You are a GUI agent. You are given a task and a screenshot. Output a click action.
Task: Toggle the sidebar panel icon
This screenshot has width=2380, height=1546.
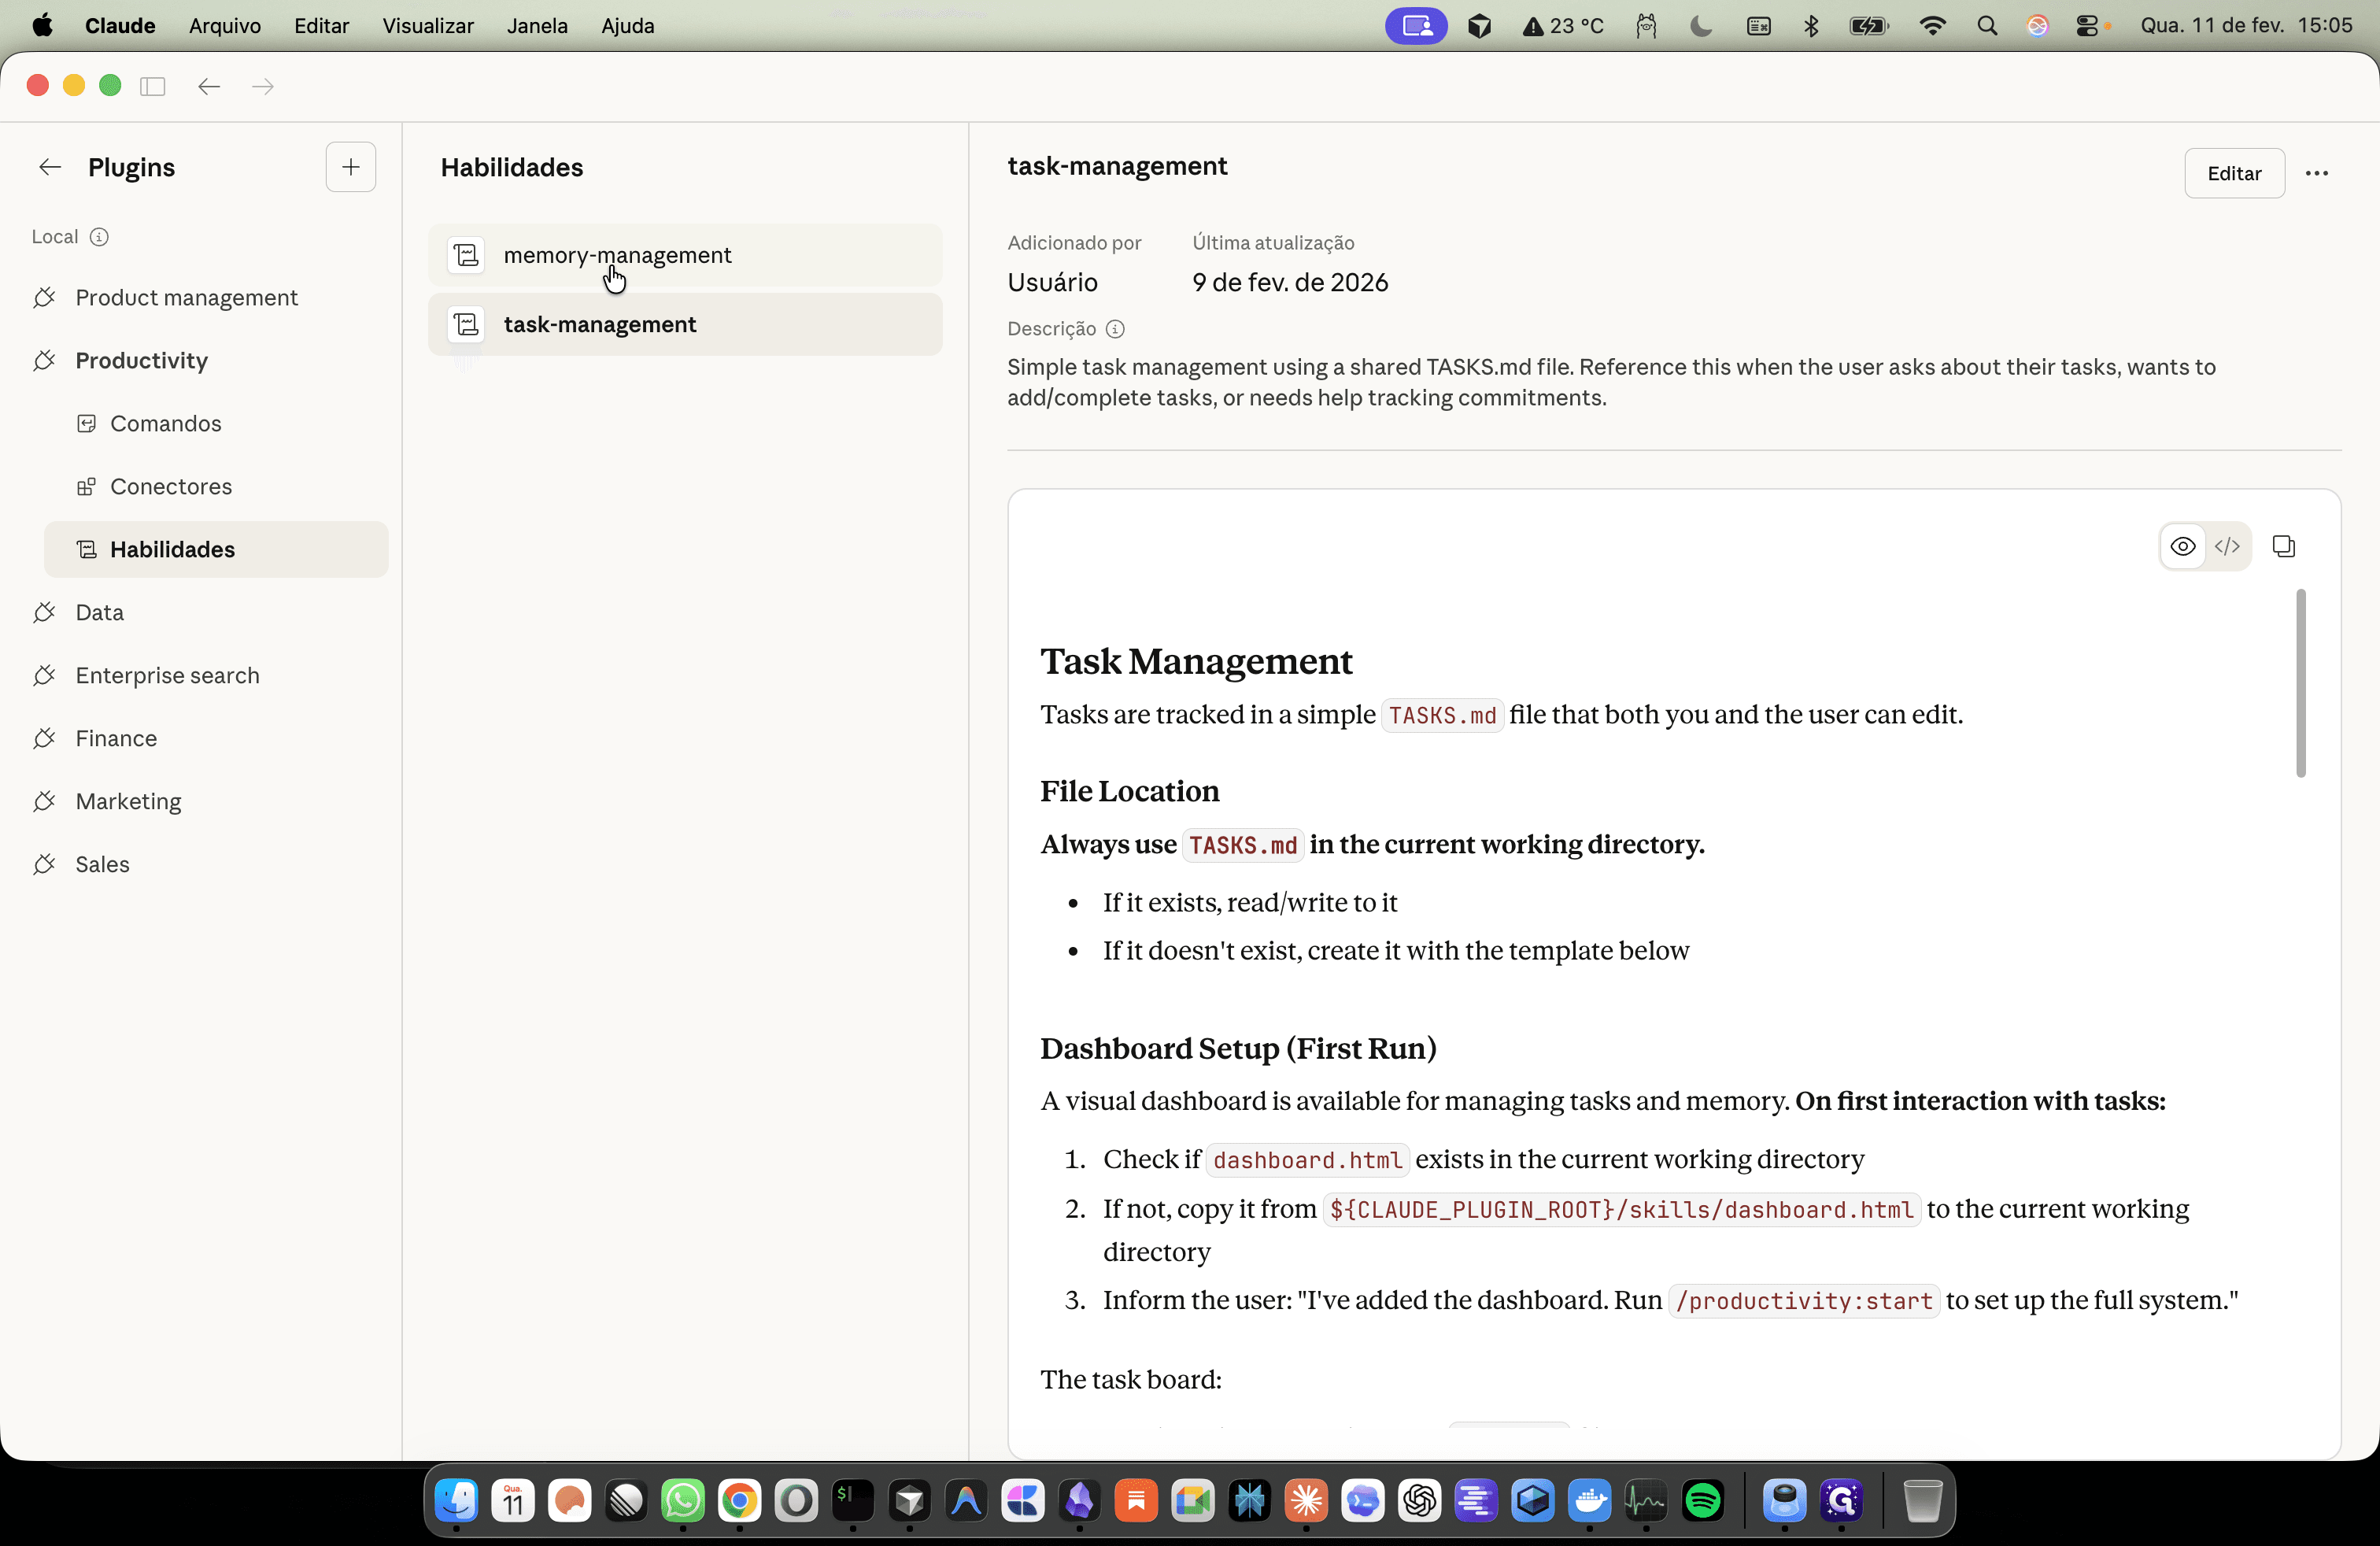pos(153,86)
